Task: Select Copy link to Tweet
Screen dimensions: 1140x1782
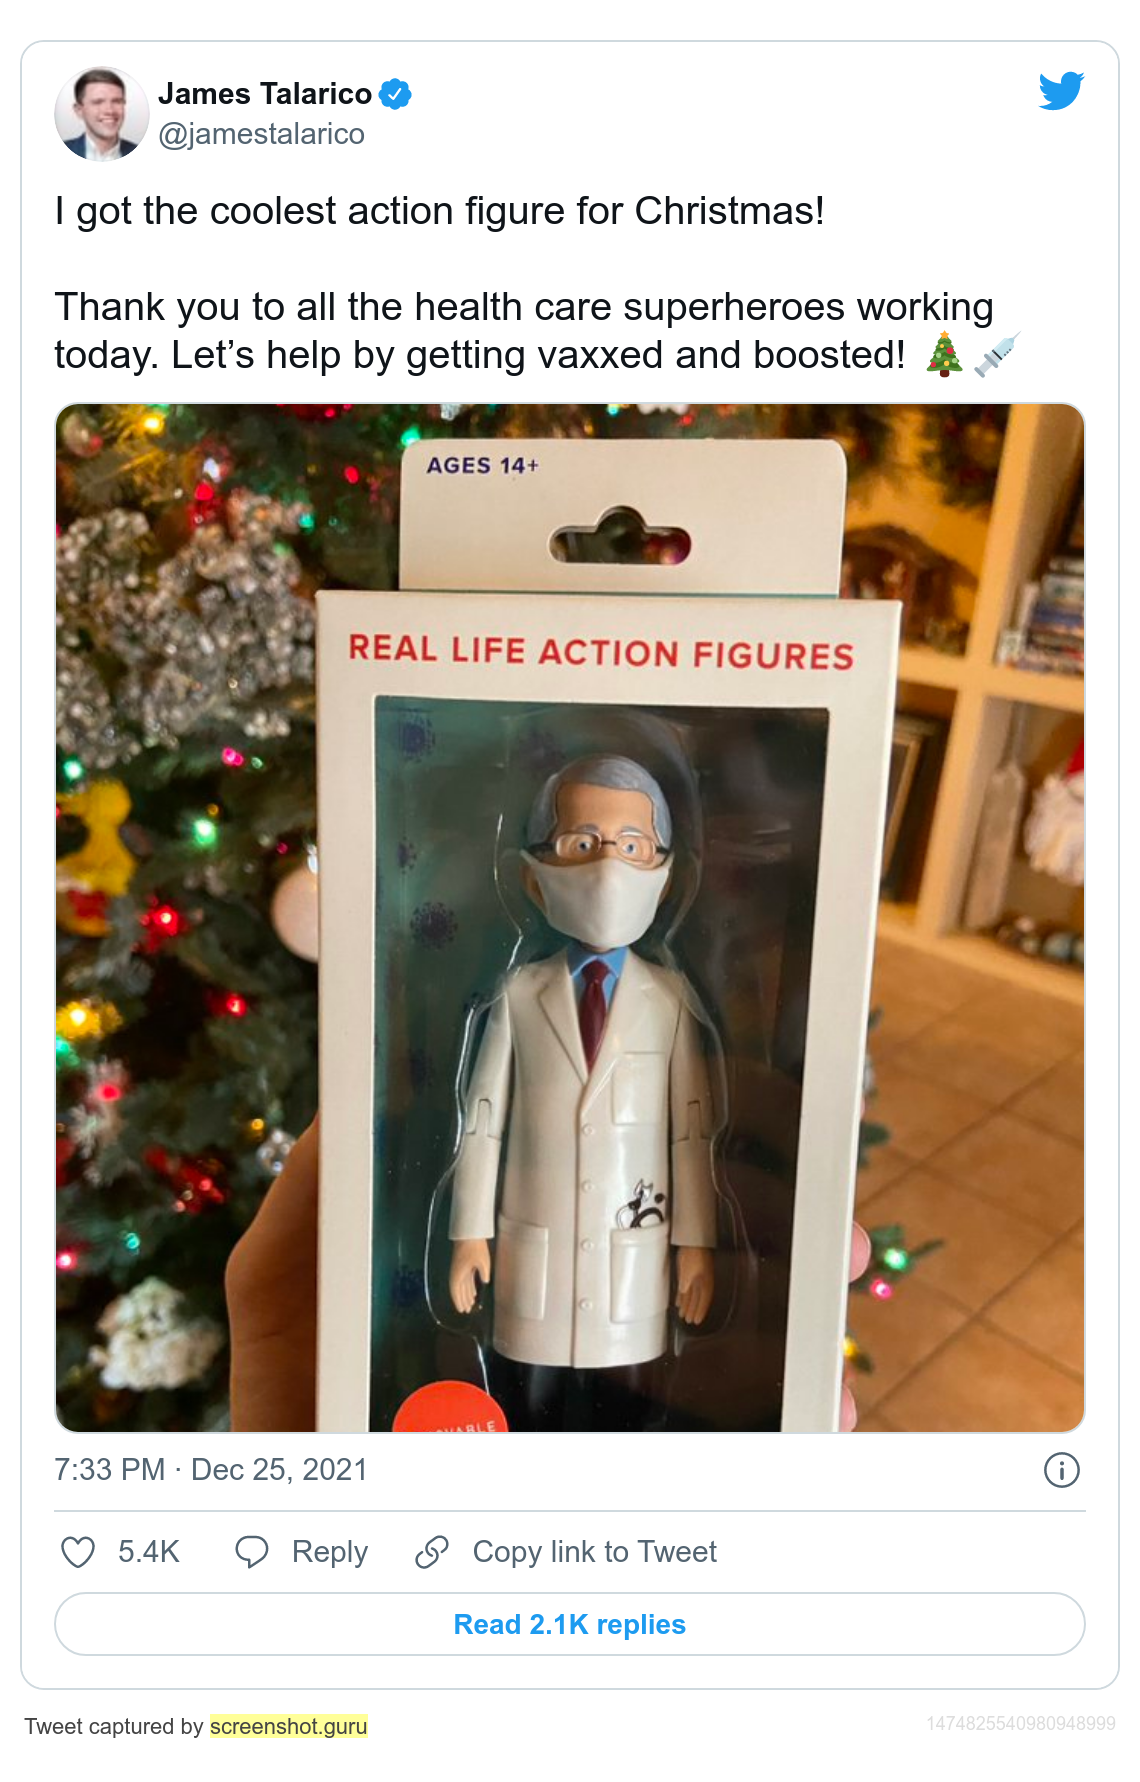Action: pyautogui.click(x=595, y=1552)
